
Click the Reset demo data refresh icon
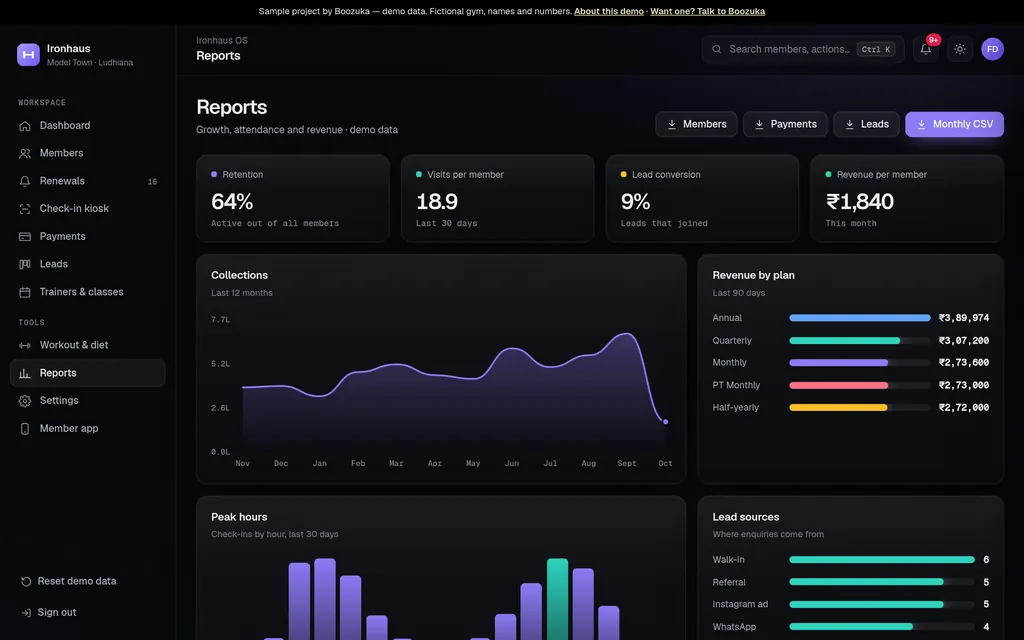tap(26, 581)
